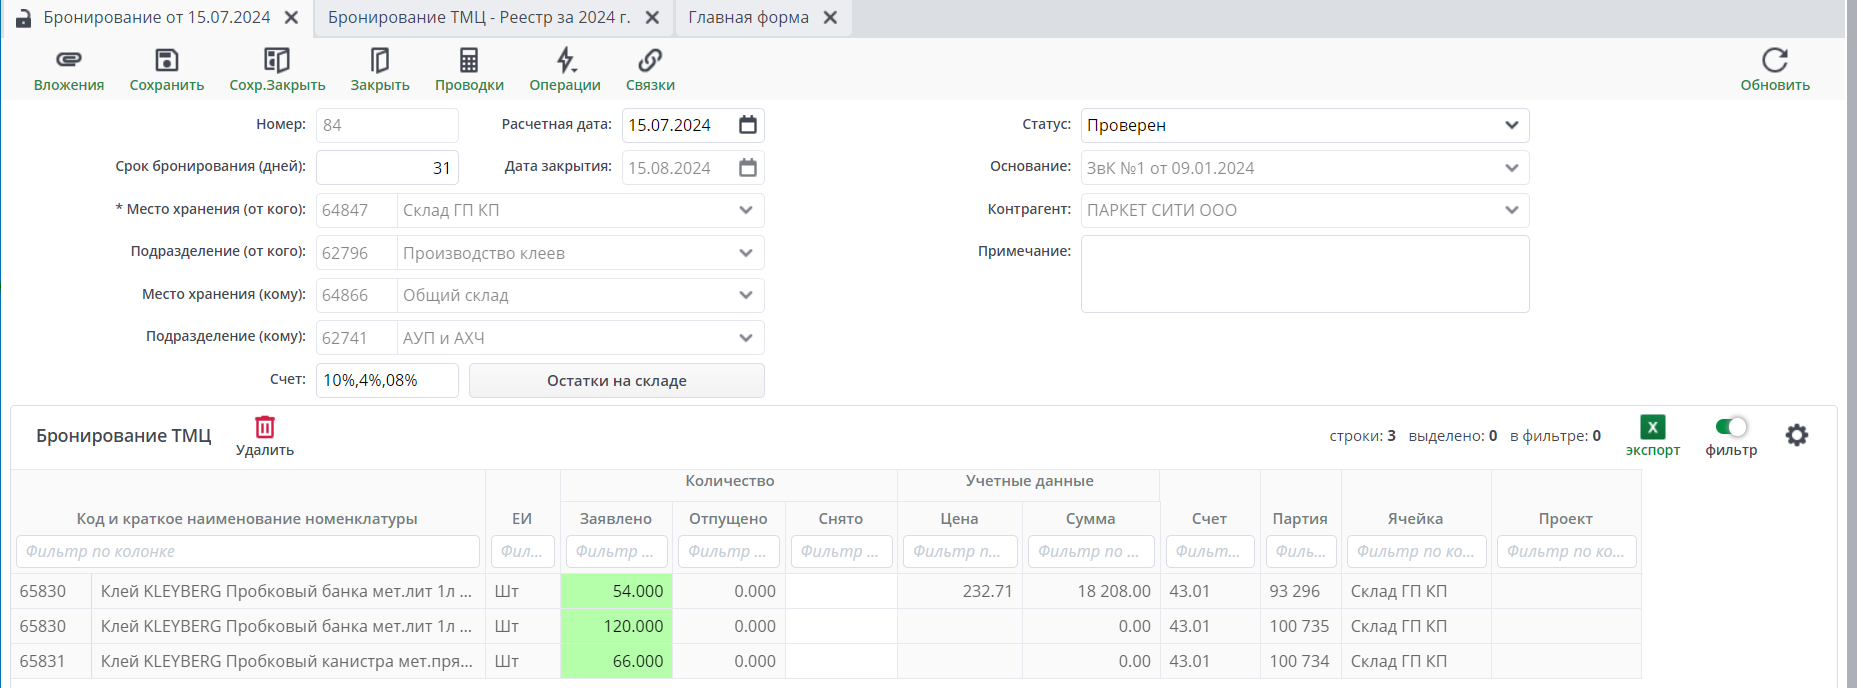1857x688 pixels.
Task: Click the Обновить refresh icon
Action: (x=1774, y=61)
